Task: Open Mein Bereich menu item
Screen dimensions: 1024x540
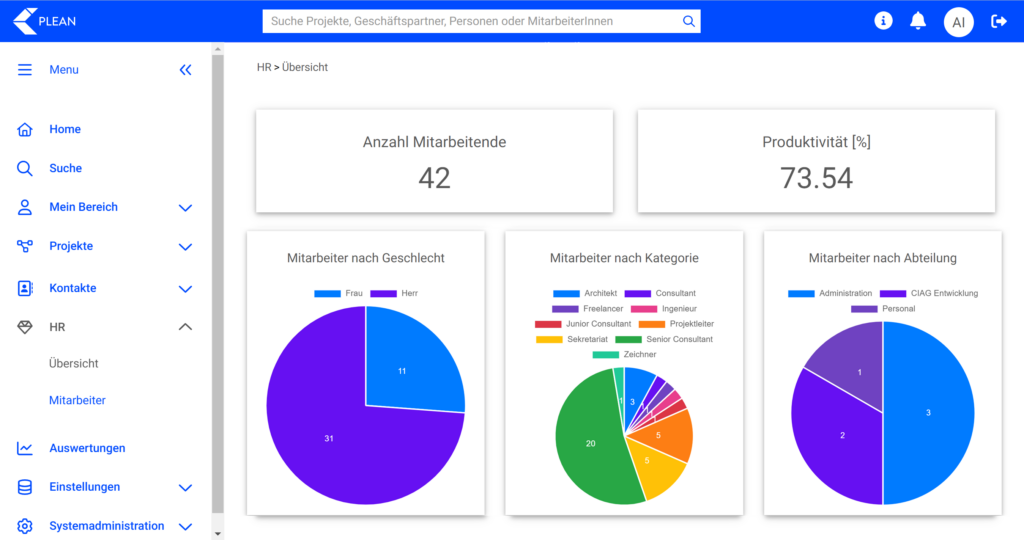Action: 84,207
